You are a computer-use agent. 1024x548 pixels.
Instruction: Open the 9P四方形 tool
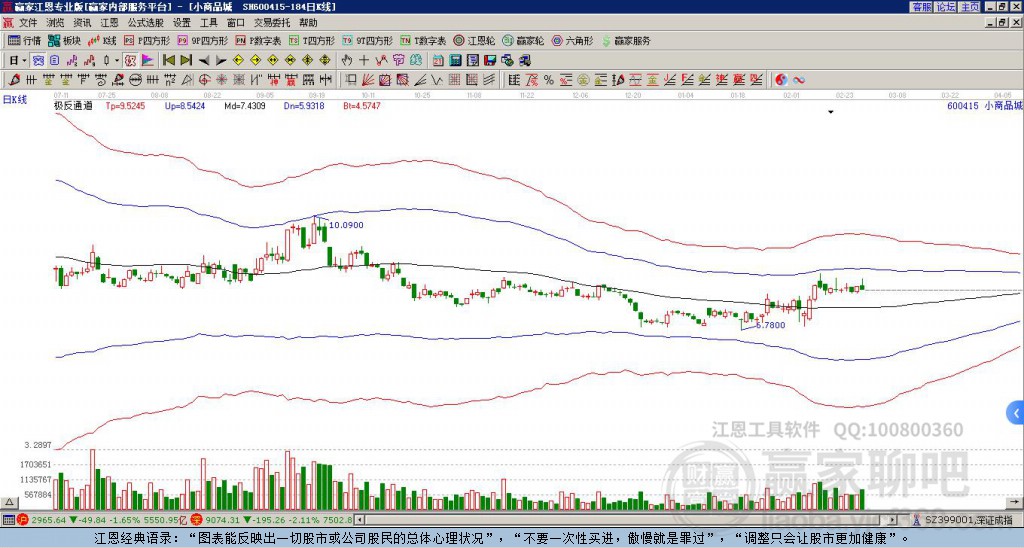202,40
